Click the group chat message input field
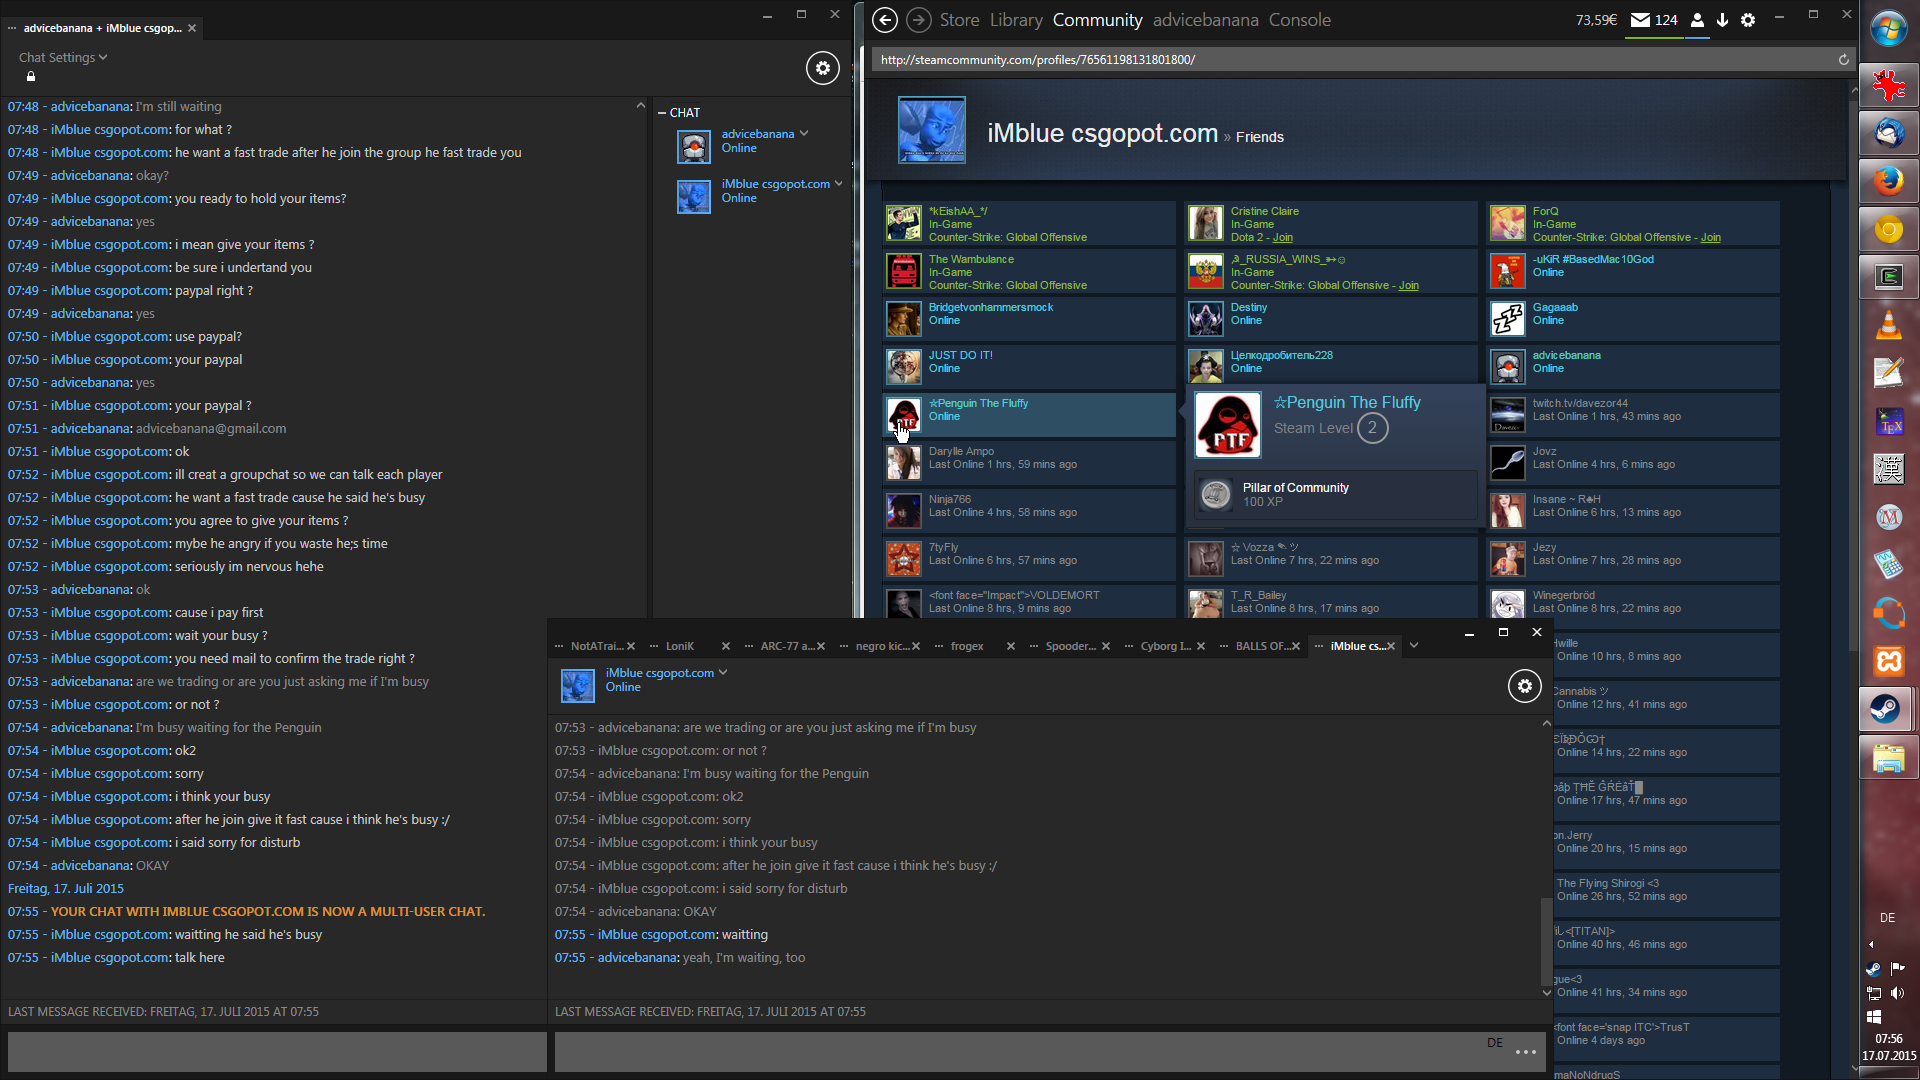This screenshot has width=1920, height=1080. (x=277, y=1052)
